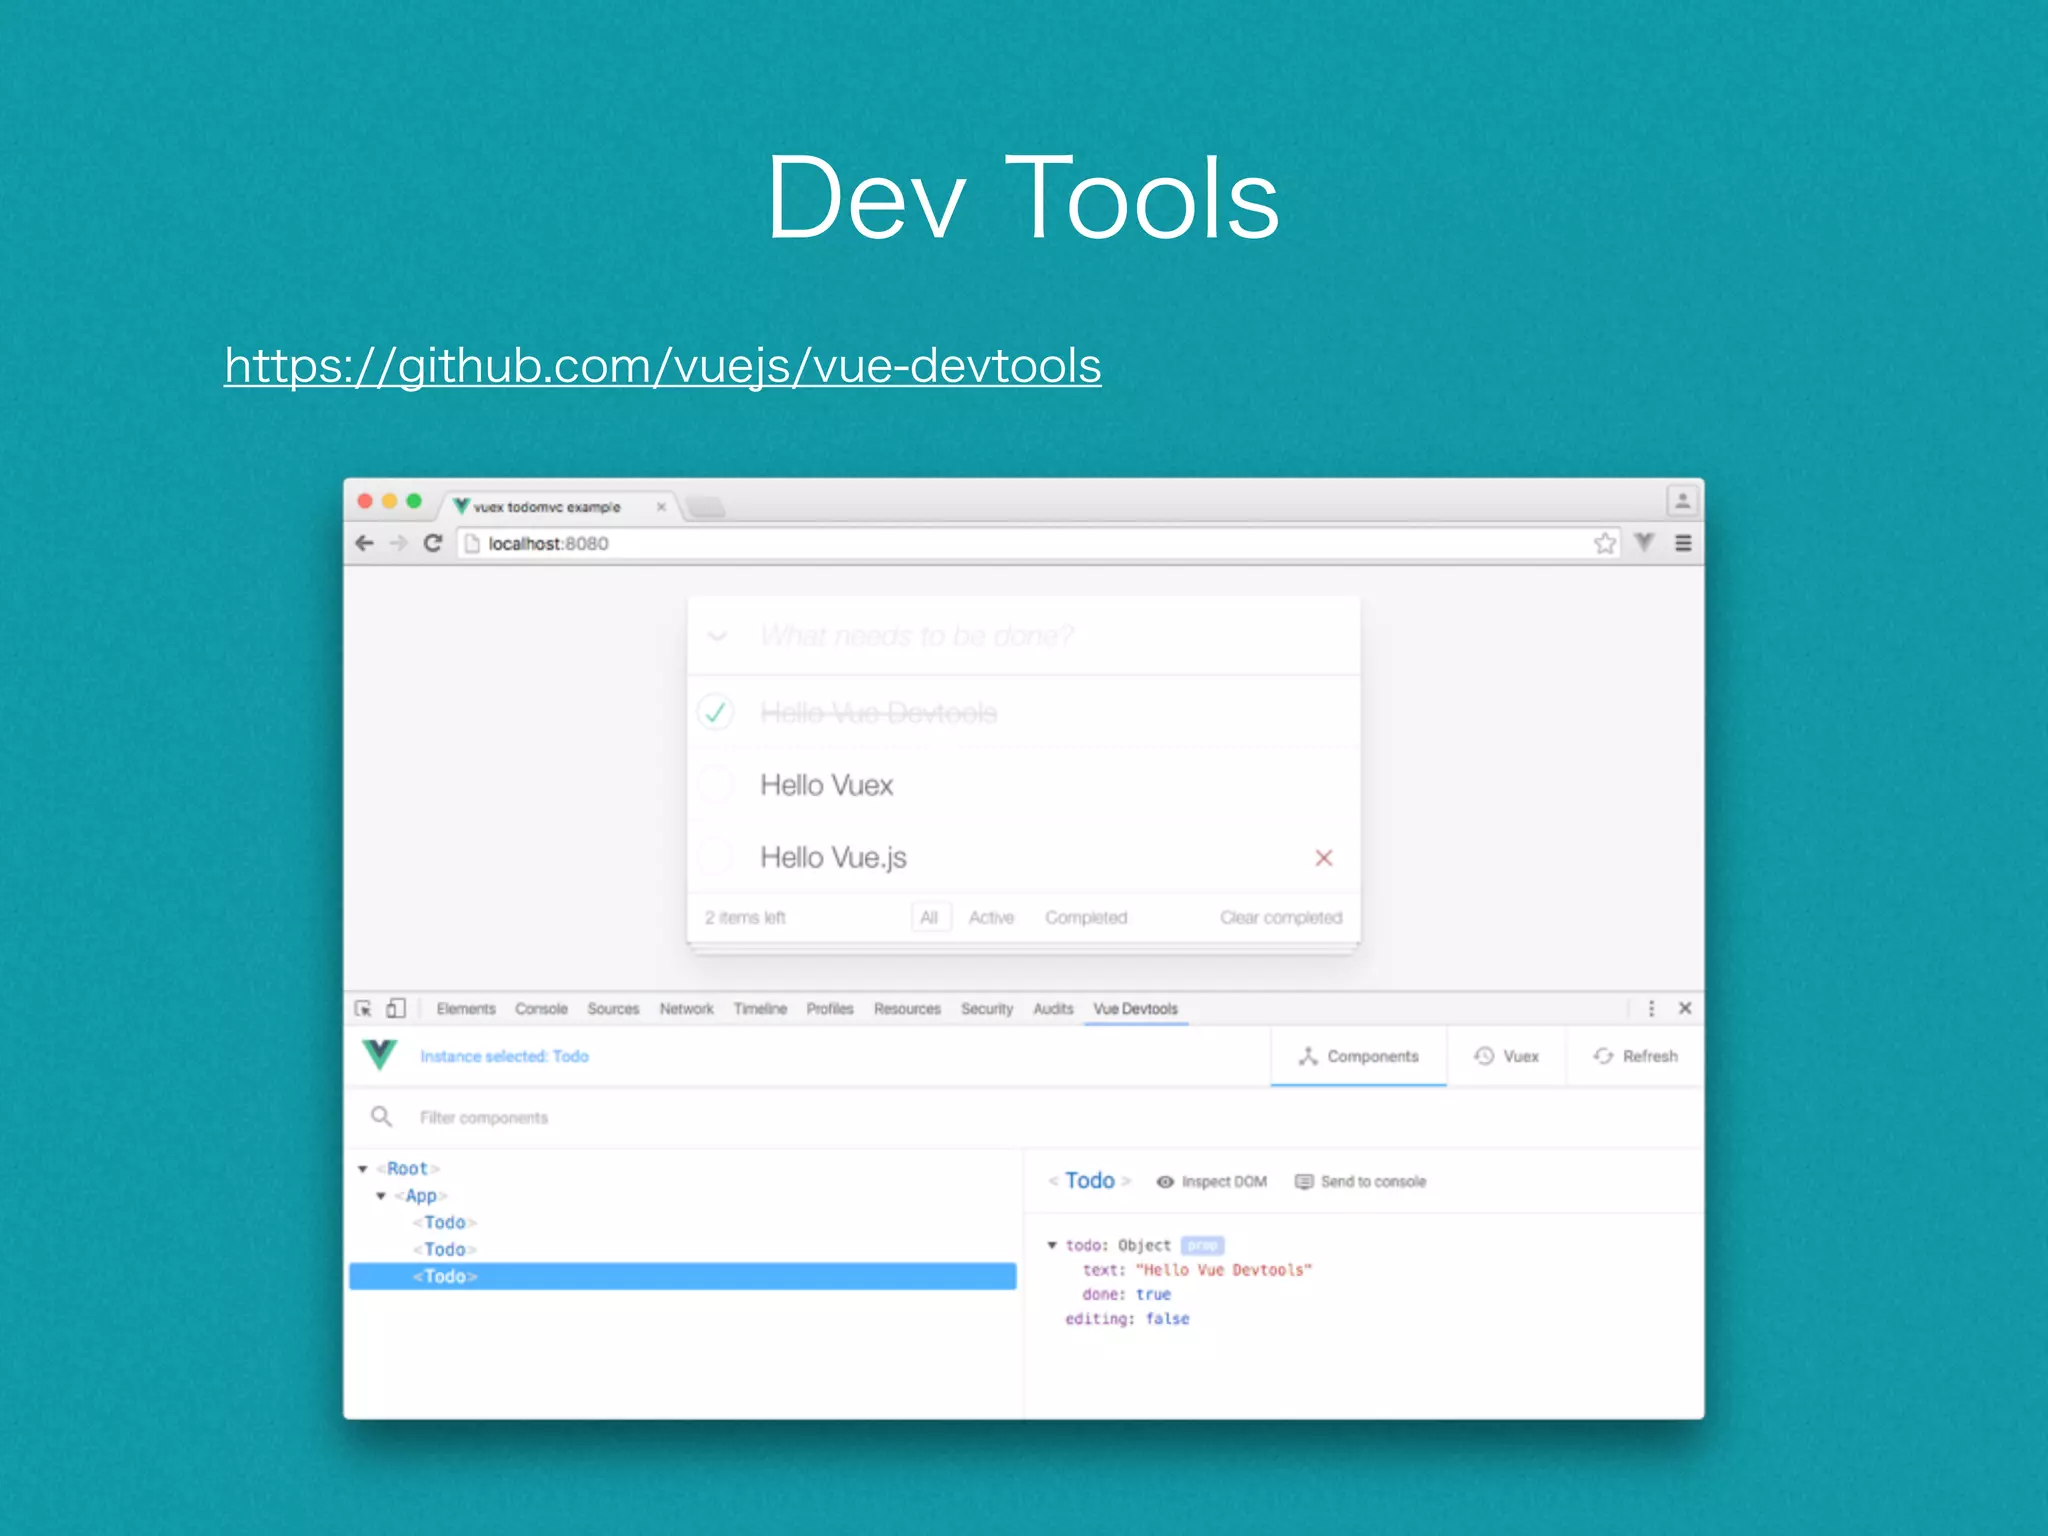This screenshot has width=2048, height=1536.
Task: Open devtools three-dot options menu
Action: (x=1651, y=1008)
